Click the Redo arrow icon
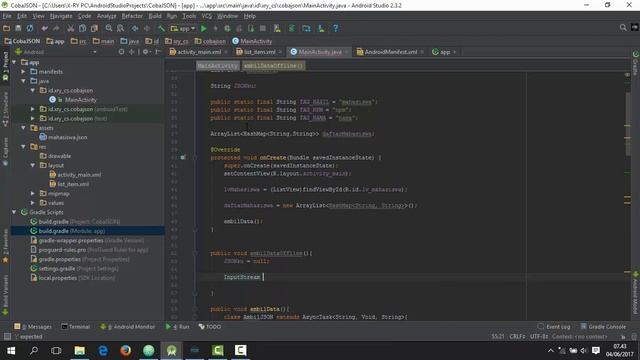Image resolution: width=640 pixels, height=360 pixels. (x=56, y=28)
